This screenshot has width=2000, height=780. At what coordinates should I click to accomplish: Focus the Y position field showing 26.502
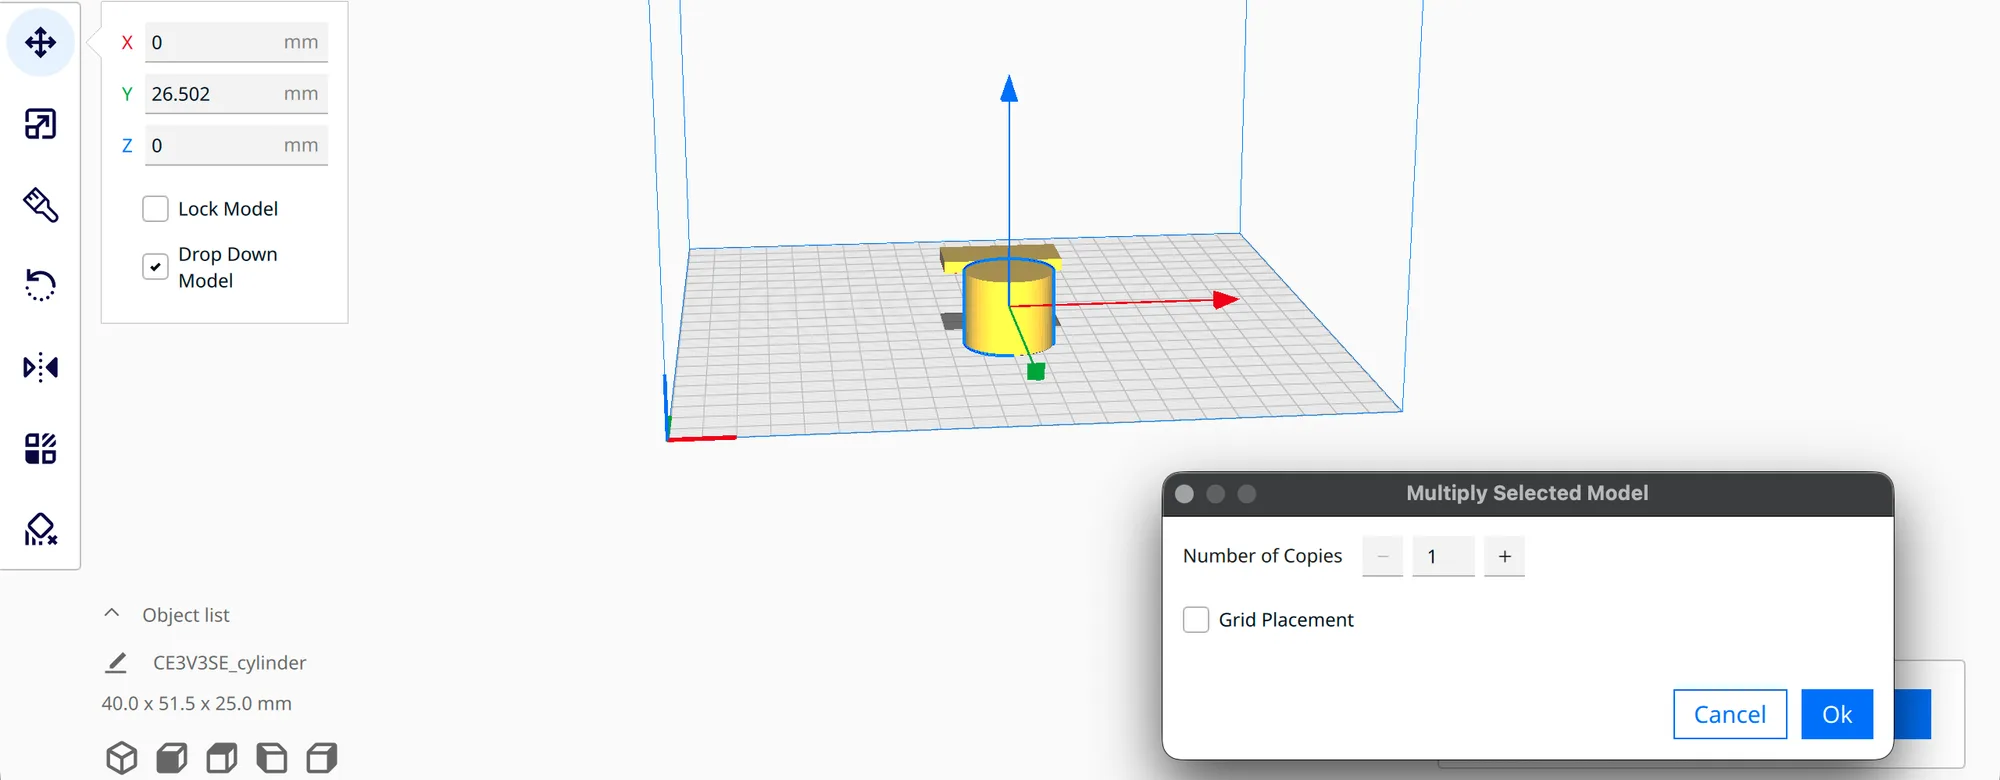(236, 94)
